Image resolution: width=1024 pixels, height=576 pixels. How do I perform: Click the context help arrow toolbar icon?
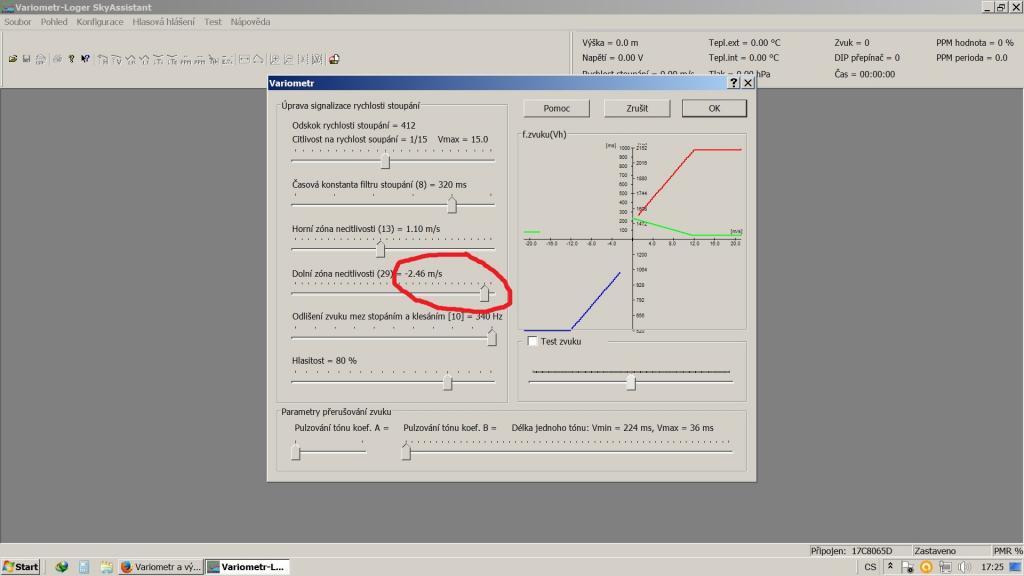(x=85, y=59)
